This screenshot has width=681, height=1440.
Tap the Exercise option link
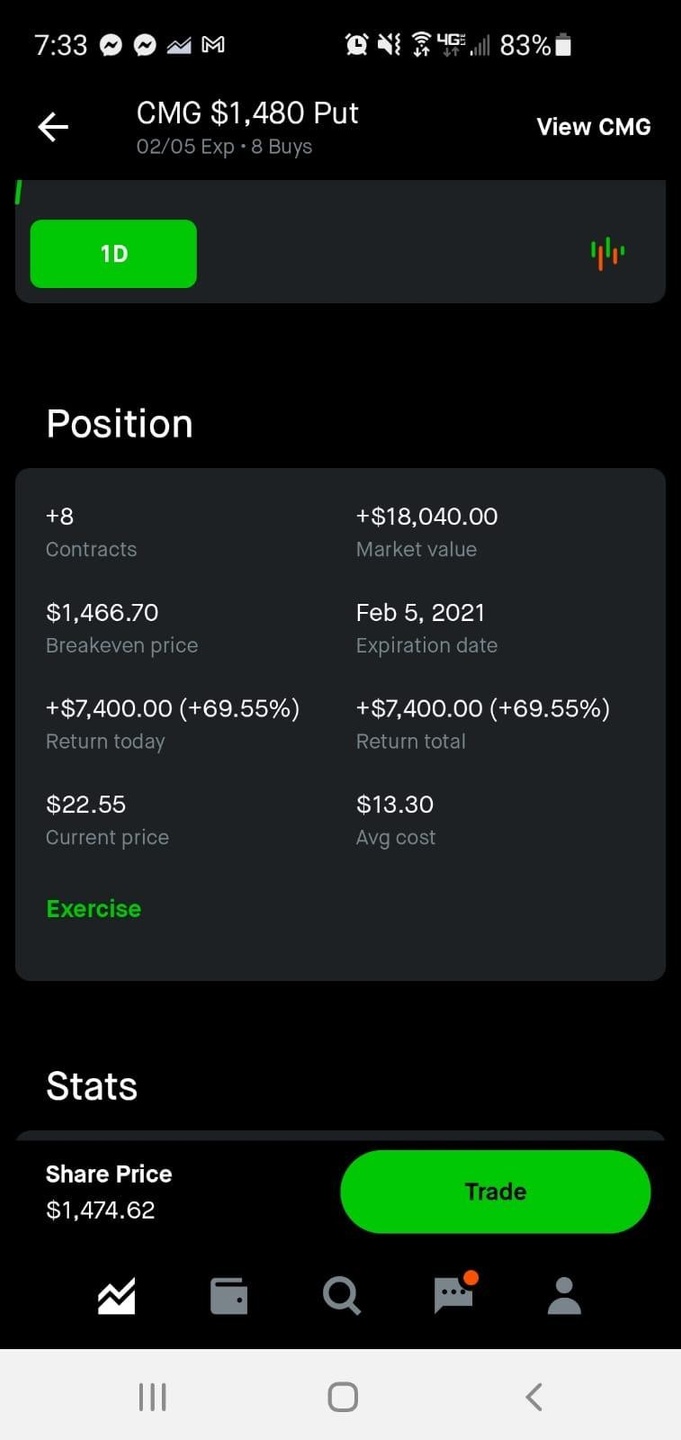click(x=93, y=909)
